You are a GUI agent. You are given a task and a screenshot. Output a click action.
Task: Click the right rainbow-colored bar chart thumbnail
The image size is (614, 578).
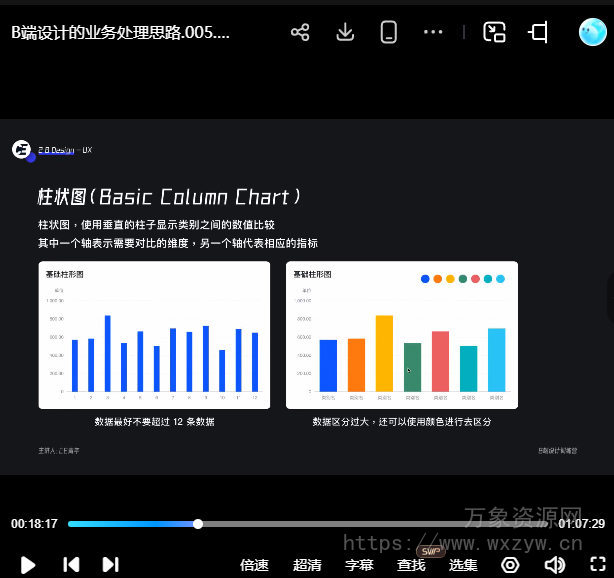coord(402,335)
